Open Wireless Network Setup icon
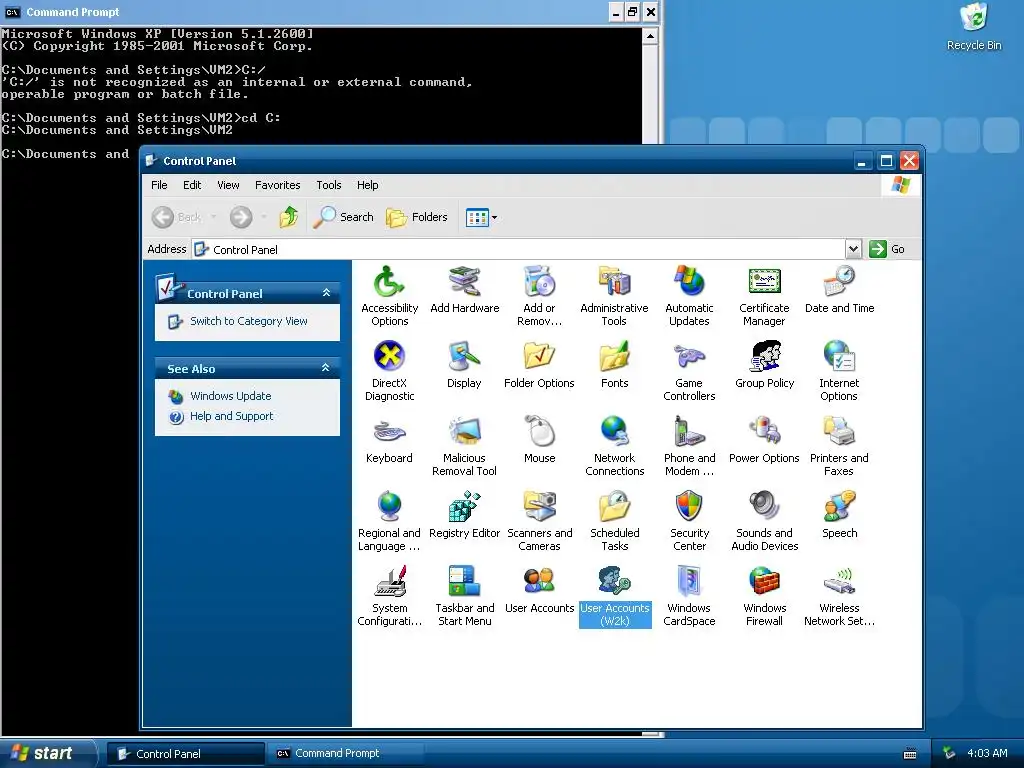 point(839,581)
